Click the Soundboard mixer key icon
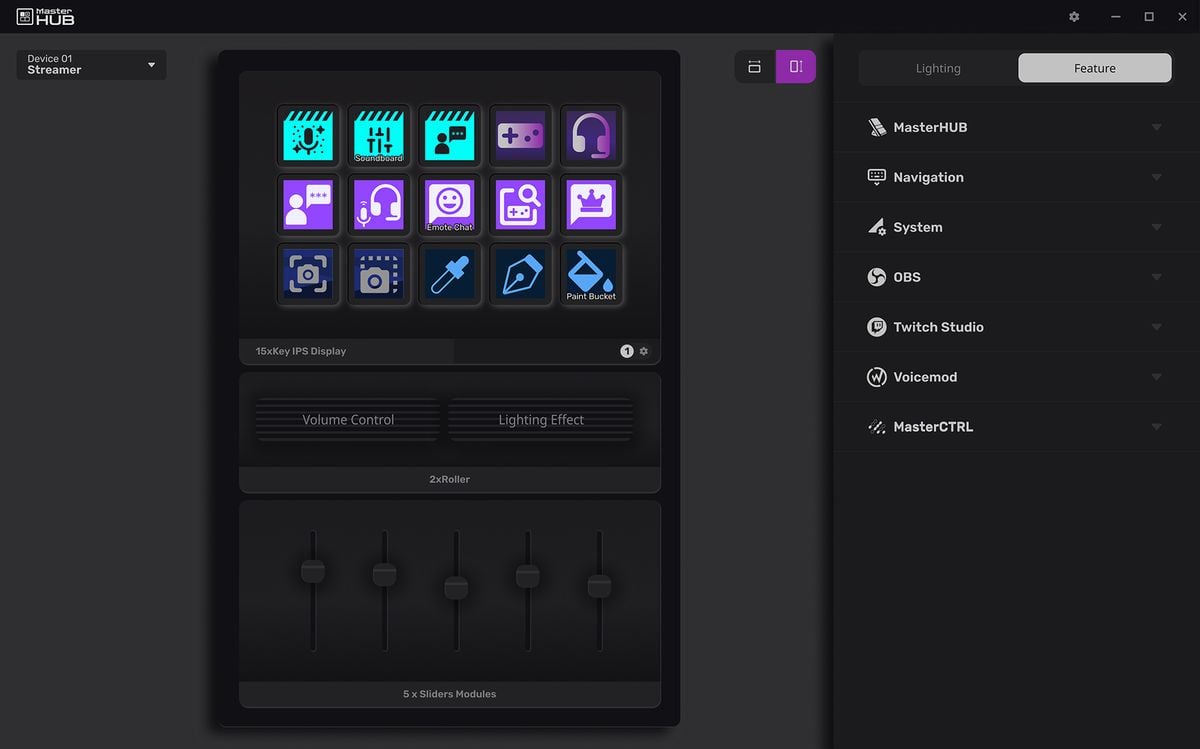 pyautogui.click(x=379, y=135)
